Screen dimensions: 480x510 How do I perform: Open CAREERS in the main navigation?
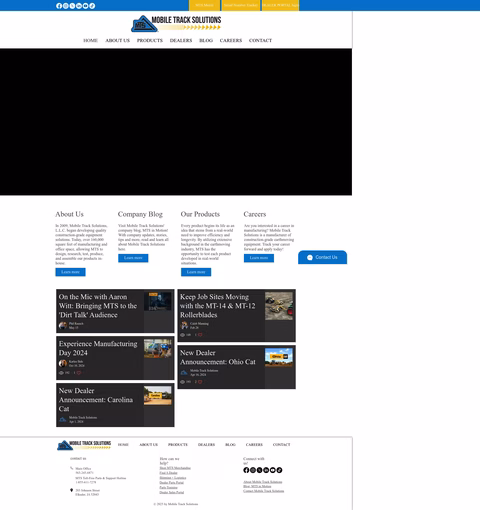pos(231,40)
